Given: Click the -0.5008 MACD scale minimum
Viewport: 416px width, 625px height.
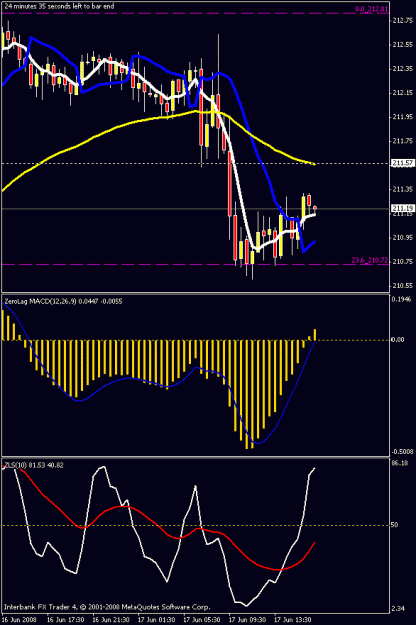Looking at the screenshot, I should point(402,452).
